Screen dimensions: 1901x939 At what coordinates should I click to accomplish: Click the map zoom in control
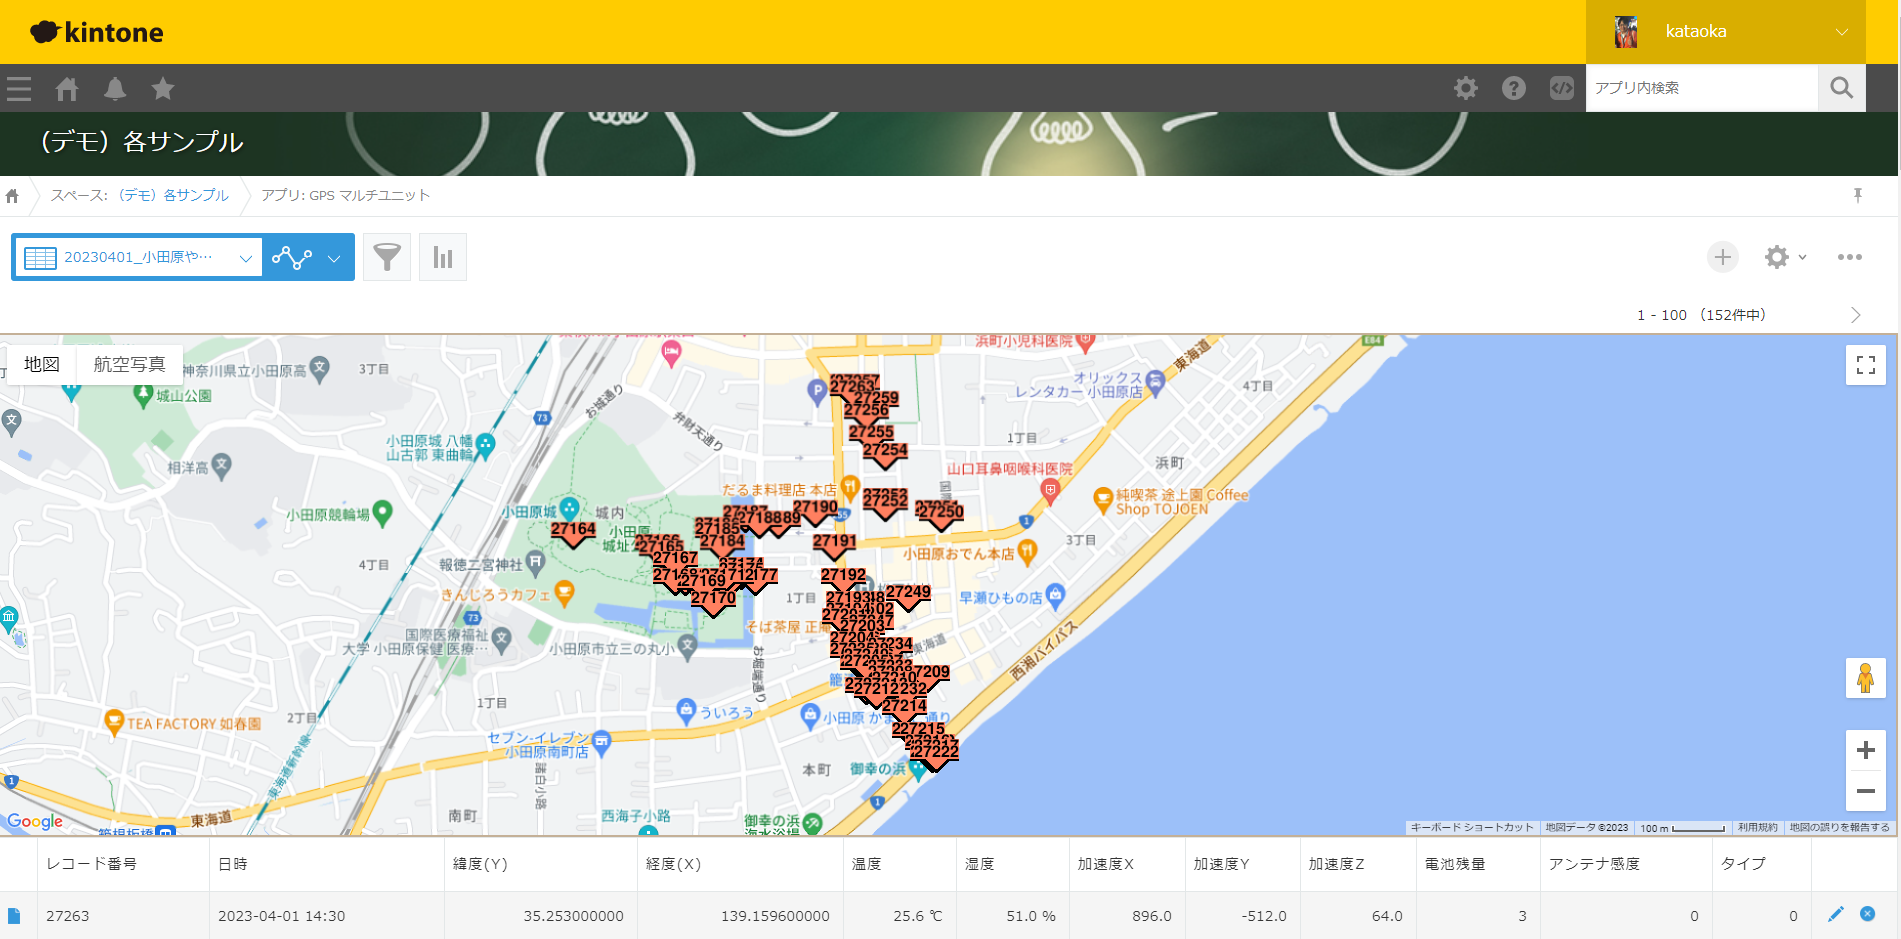pos(1866,750)
